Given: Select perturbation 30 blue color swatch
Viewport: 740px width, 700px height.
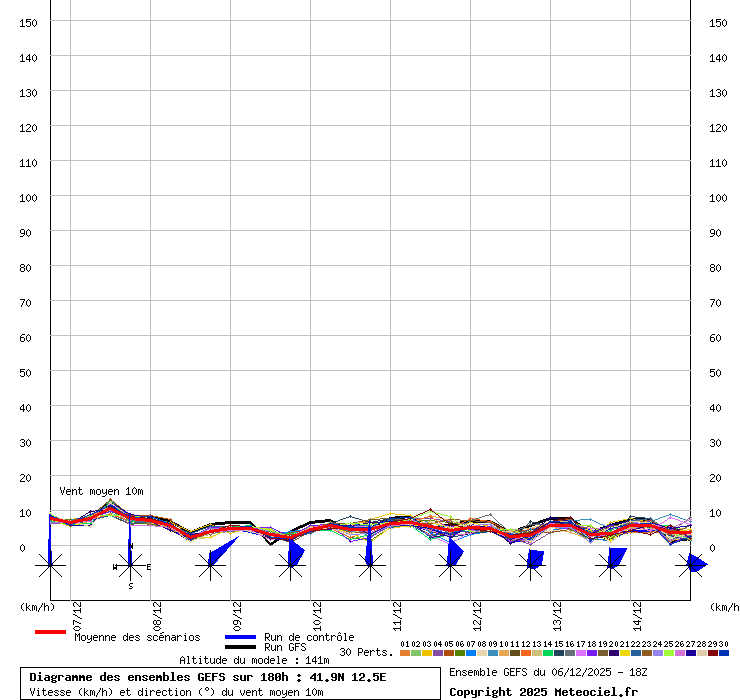Looking at the screenshot, I should coord(724,653).
